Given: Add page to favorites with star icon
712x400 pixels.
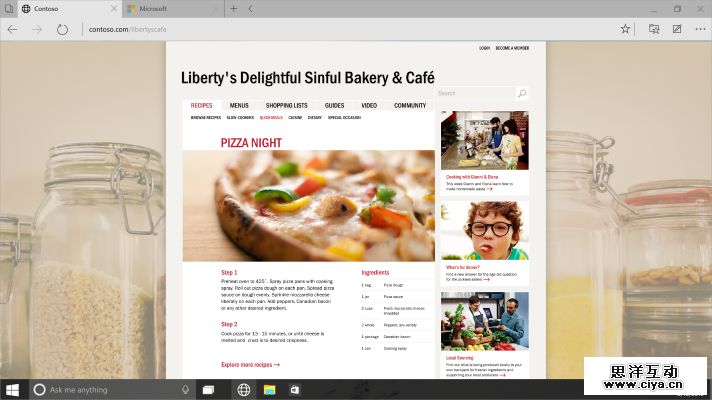Looking at the screenshot, I should (625, 29).
